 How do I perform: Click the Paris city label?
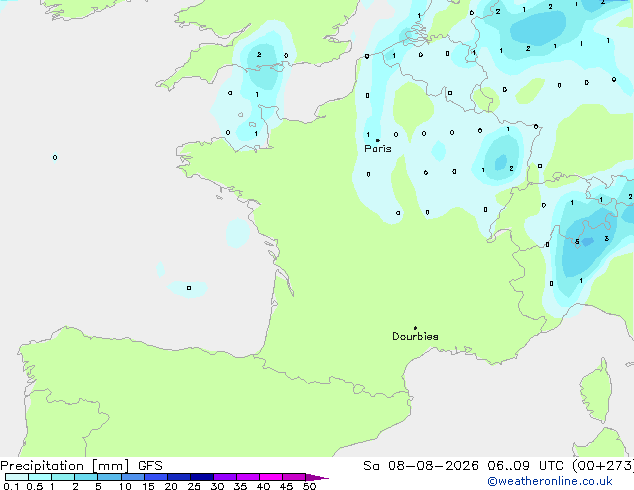(378, 149)
